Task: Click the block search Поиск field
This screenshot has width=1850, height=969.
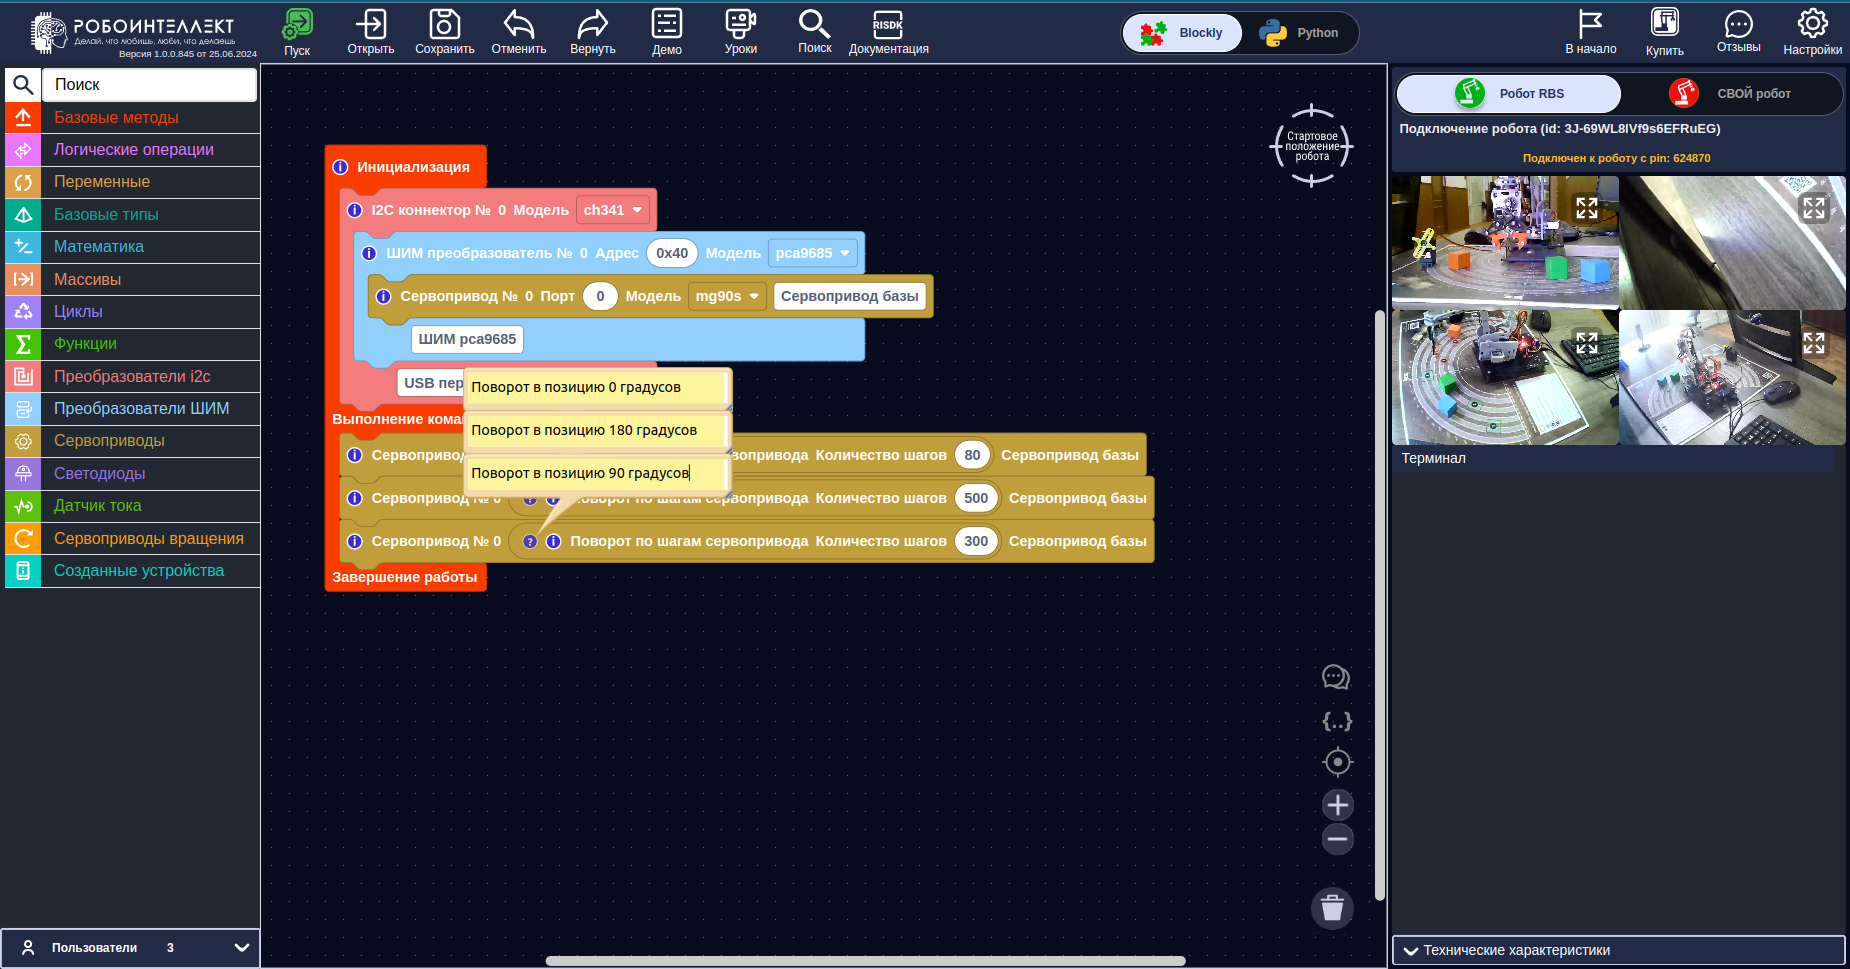Action: 150,85
